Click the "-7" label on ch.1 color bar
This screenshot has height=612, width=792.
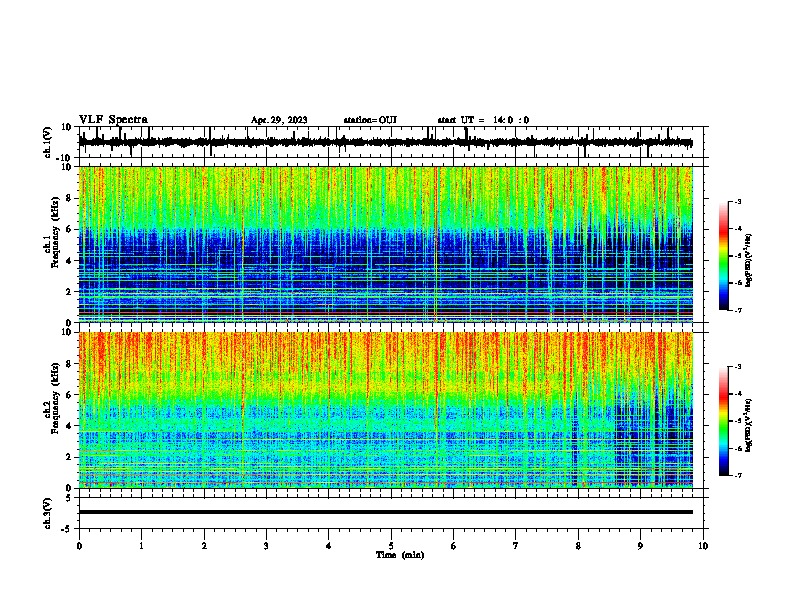pos(738,310)
